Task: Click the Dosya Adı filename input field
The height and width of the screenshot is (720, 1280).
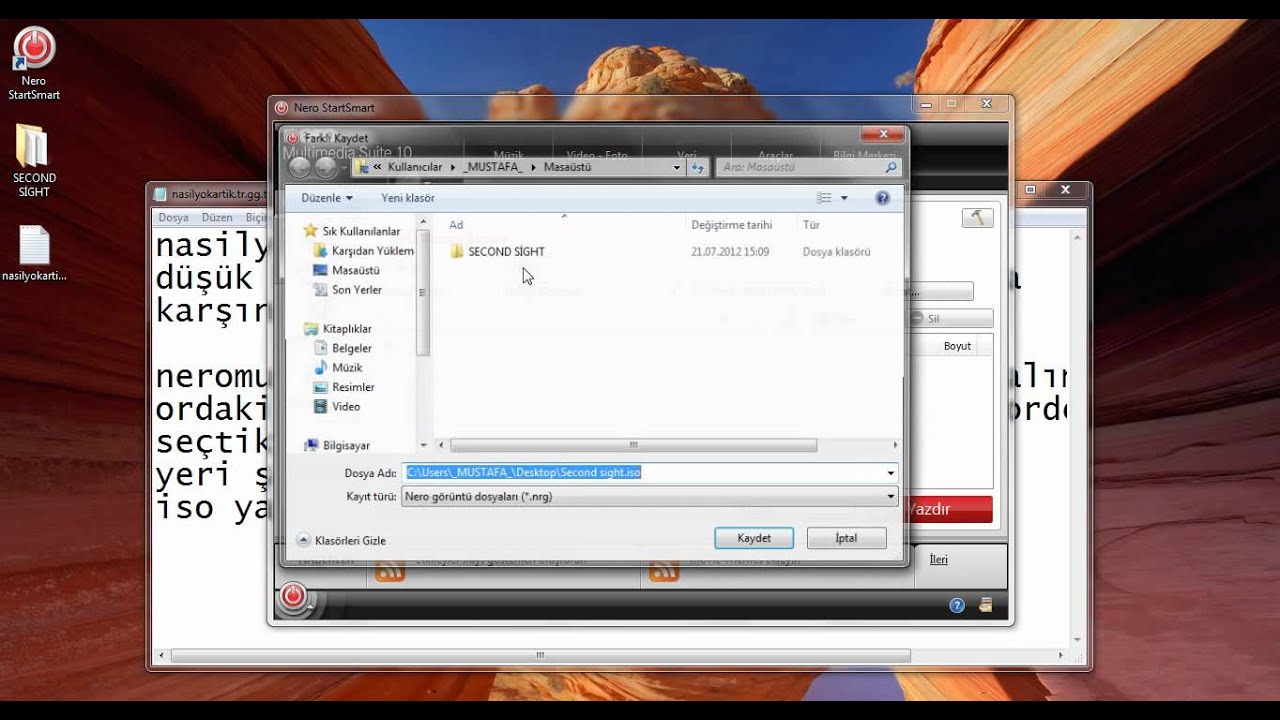Action: pos(642,473)
